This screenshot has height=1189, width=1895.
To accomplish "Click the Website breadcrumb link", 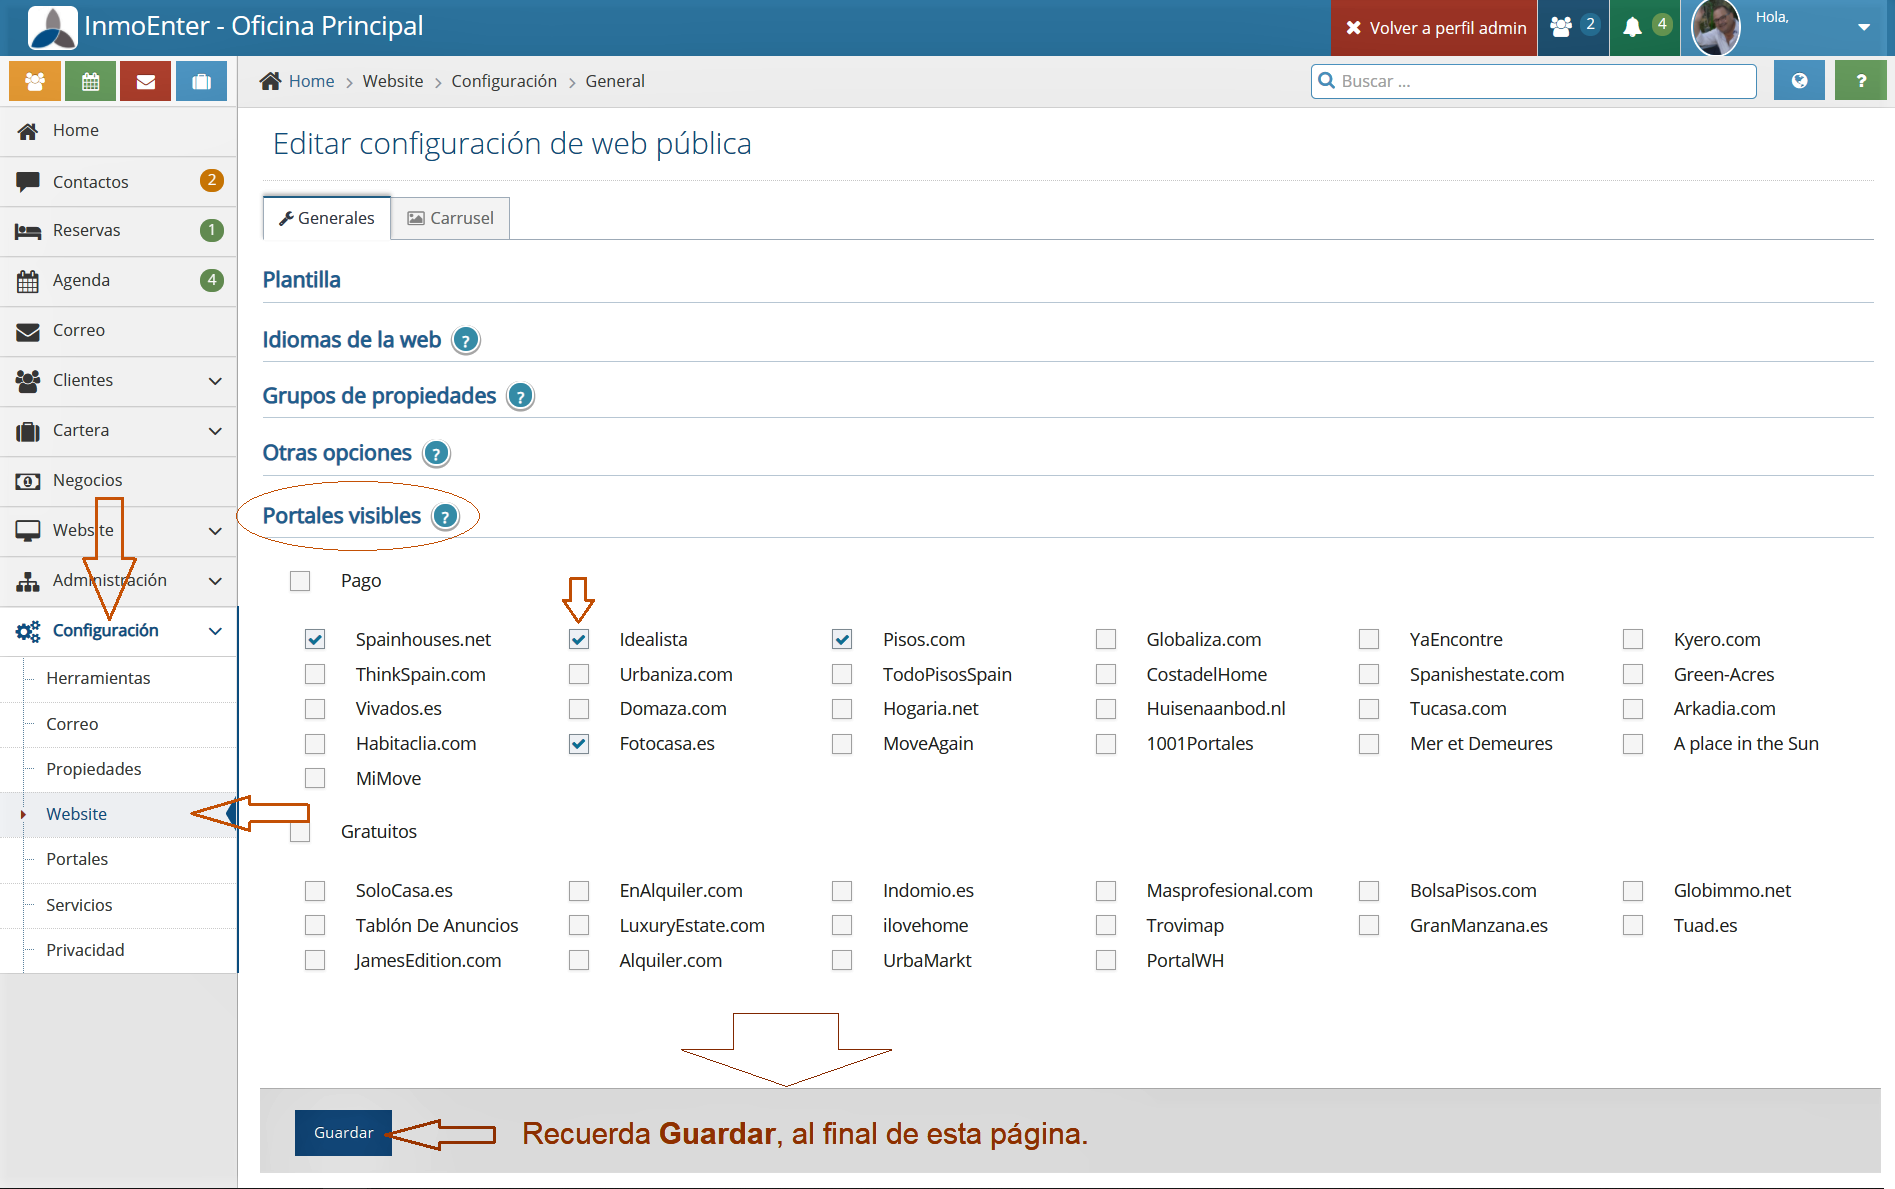I will click(393, 81).
